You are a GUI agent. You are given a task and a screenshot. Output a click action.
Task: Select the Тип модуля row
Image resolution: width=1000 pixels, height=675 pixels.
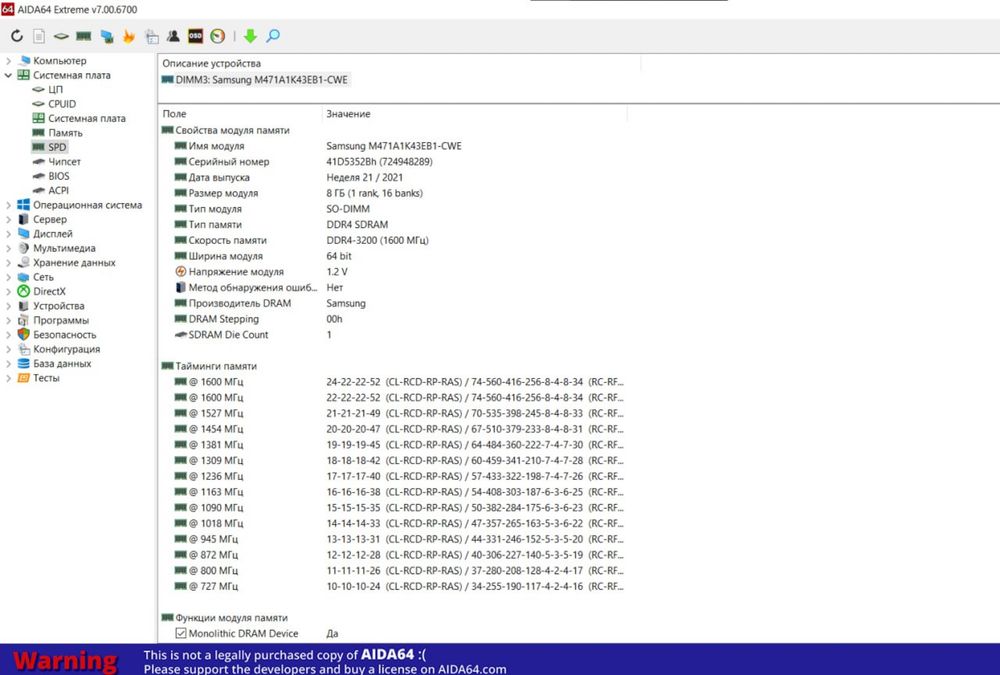(392, 209)
